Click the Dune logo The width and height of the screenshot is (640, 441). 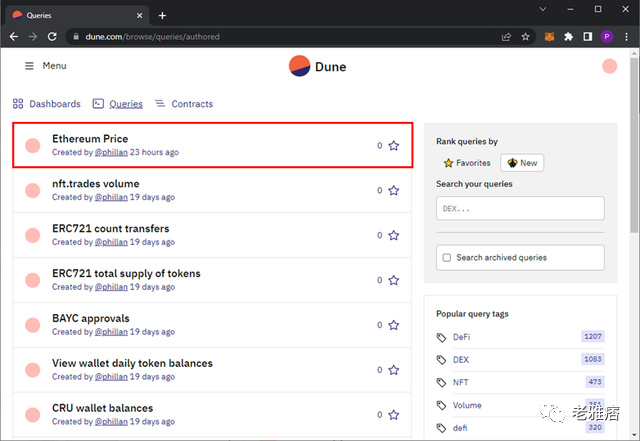pyautogui.click(x=318, y=66)
